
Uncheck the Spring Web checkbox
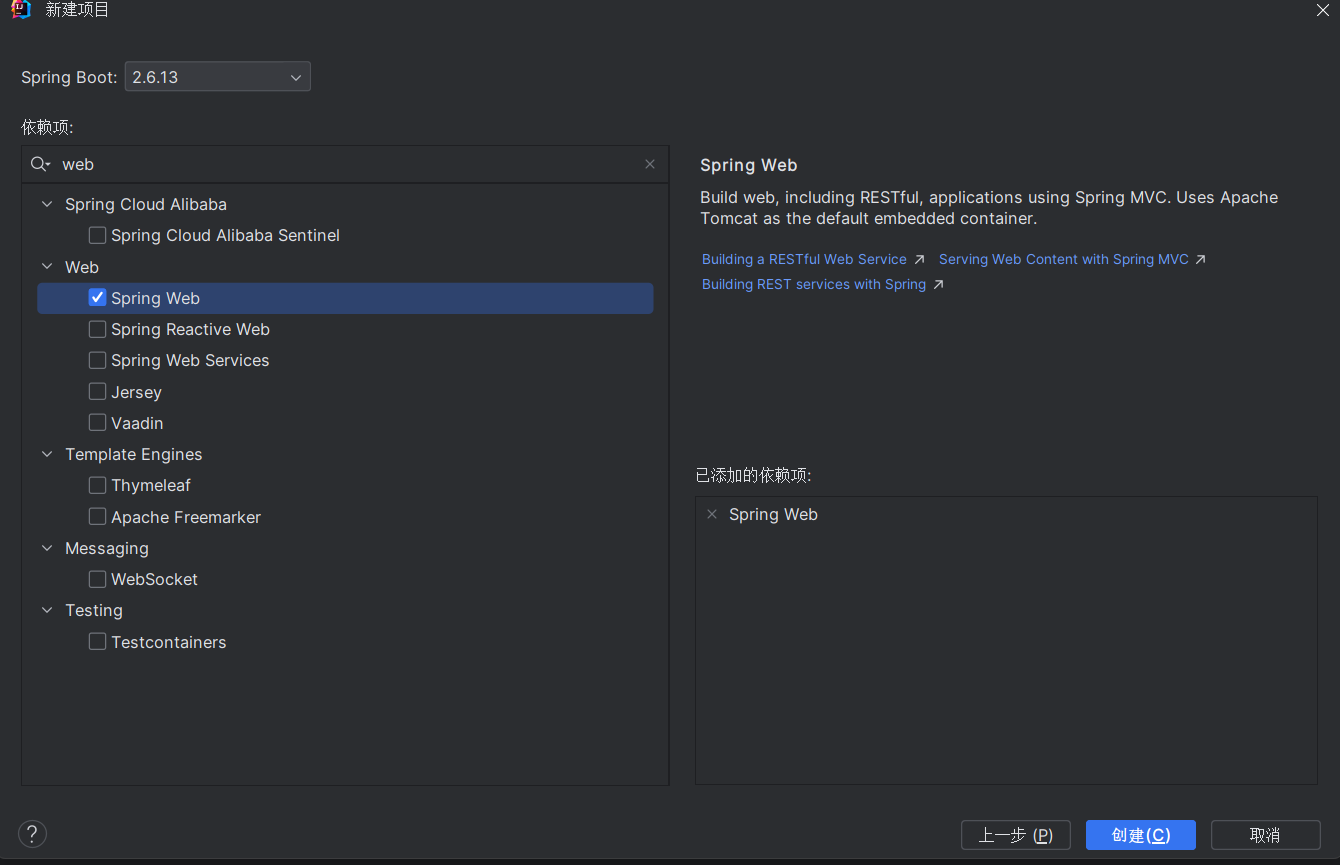click(x=97, y=297)
